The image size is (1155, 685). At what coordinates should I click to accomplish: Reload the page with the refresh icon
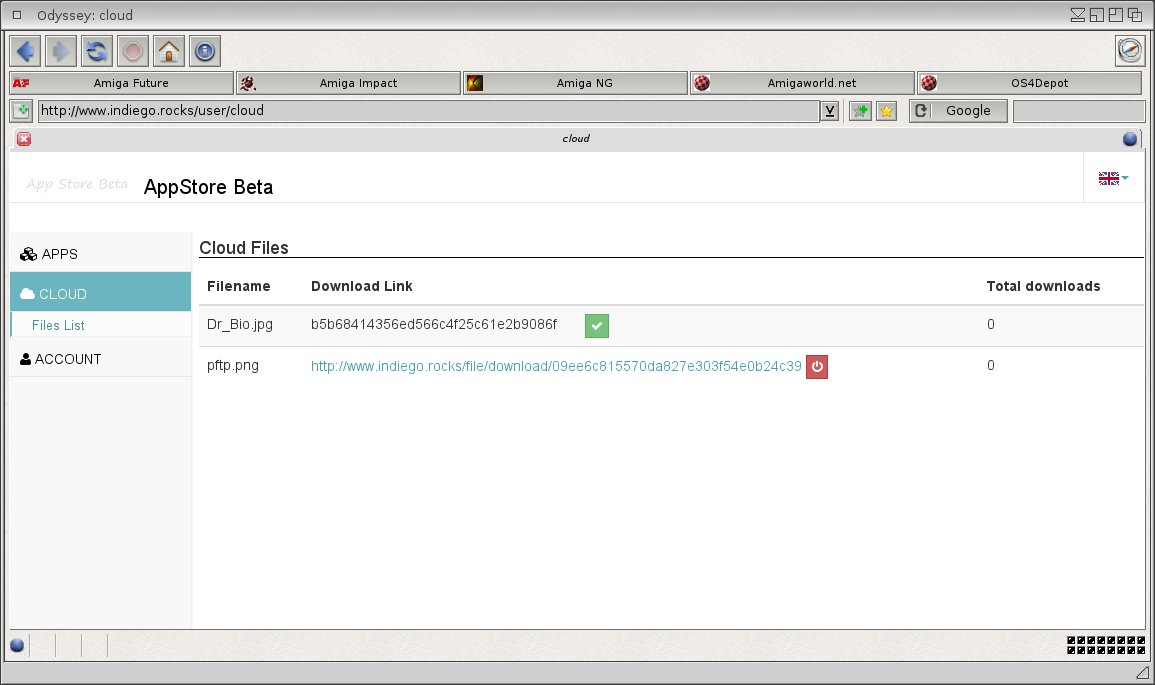point(97,52)
